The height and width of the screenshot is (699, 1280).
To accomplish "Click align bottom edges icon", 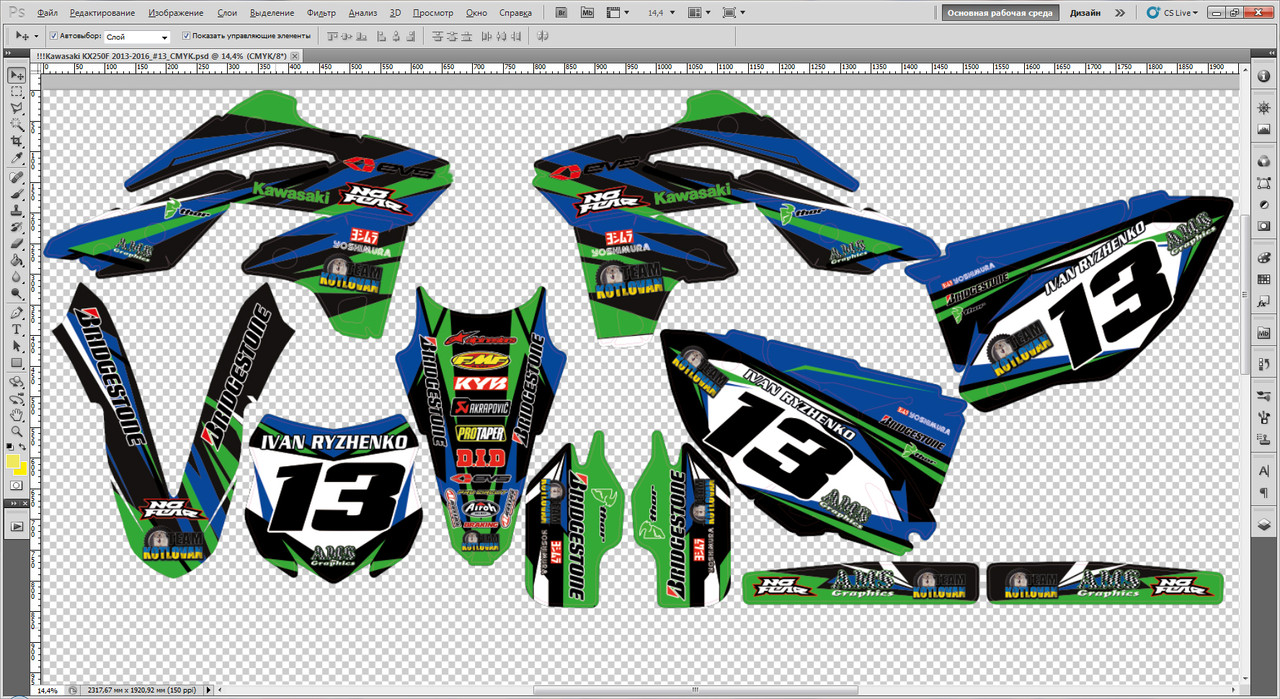I will point(361,36).
